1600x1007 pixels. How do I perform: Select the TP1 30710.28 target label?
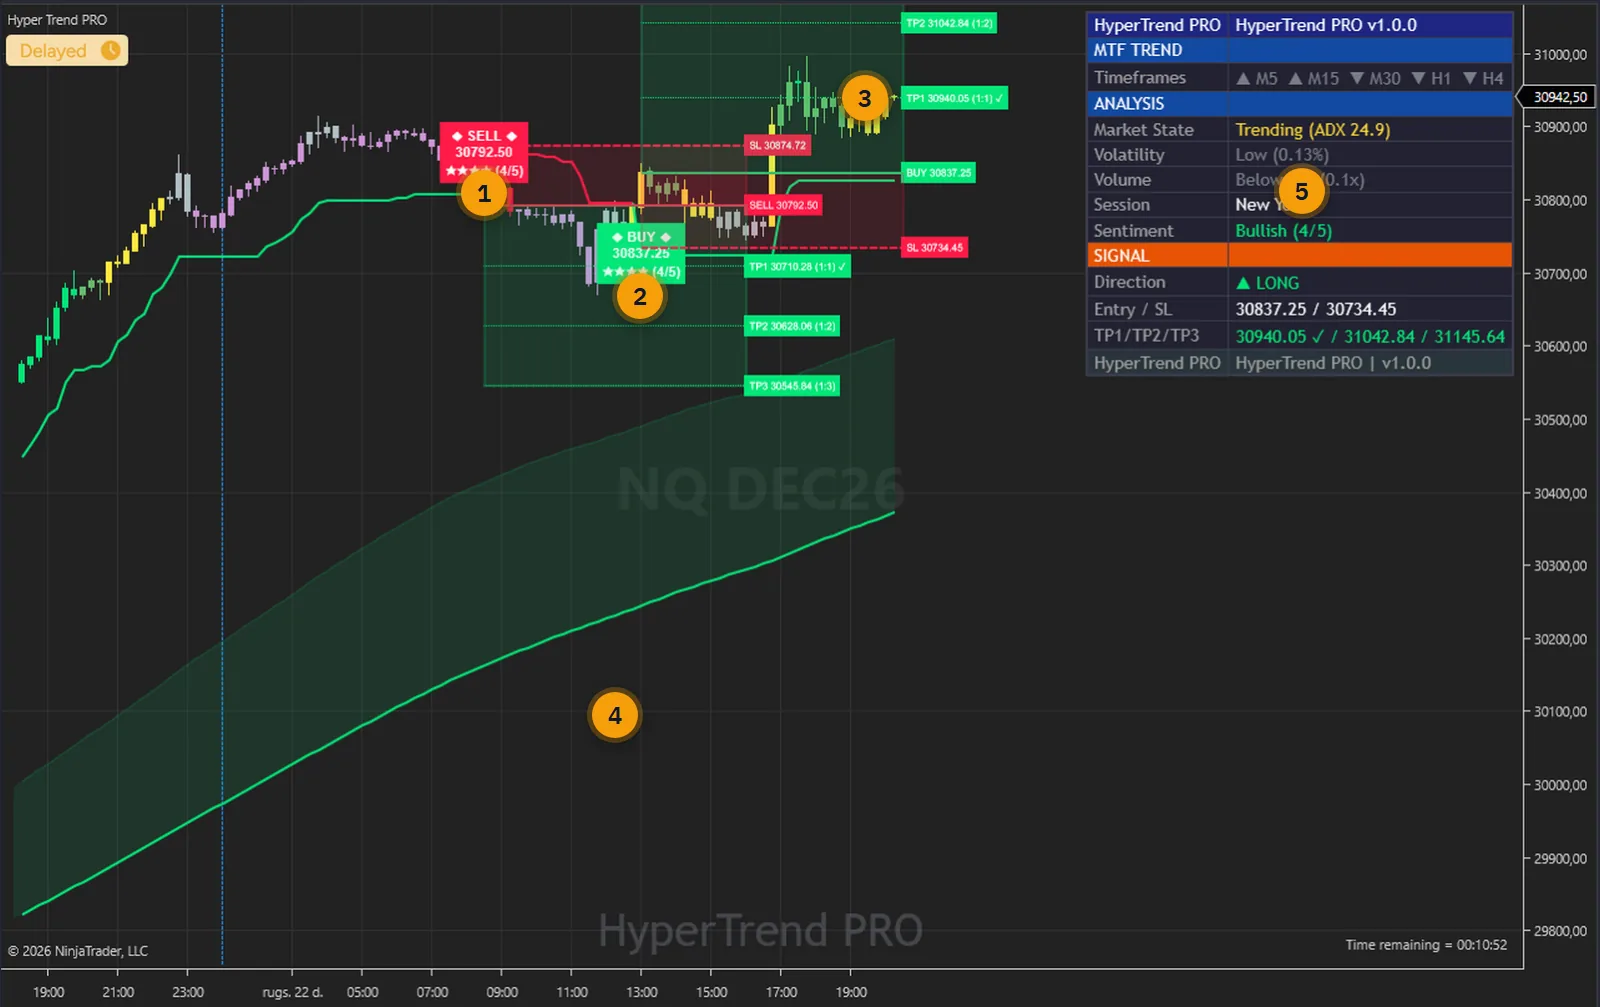(798, 267)
